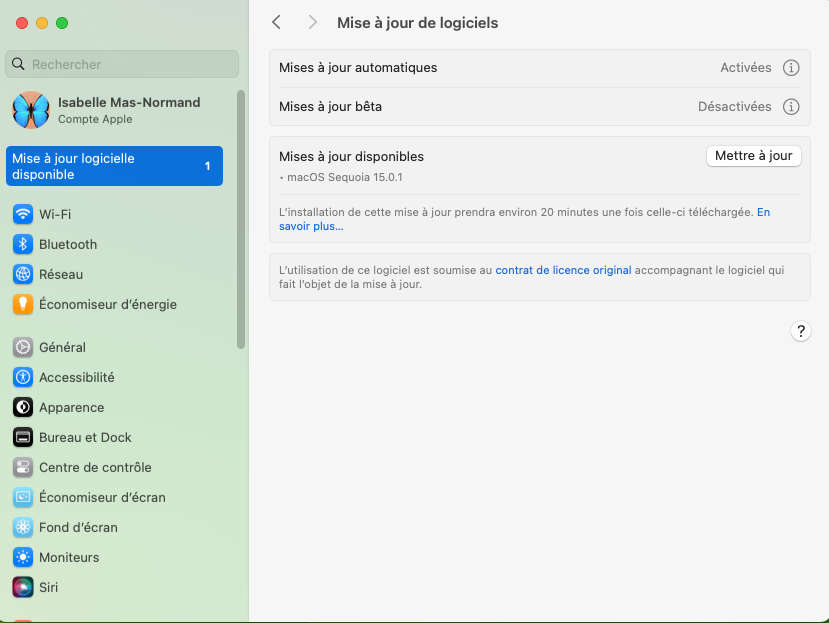The height and width of the screenshot is (623, 829).
Task: Select Économiseur d'écran icon
Action: pos(23,498)
